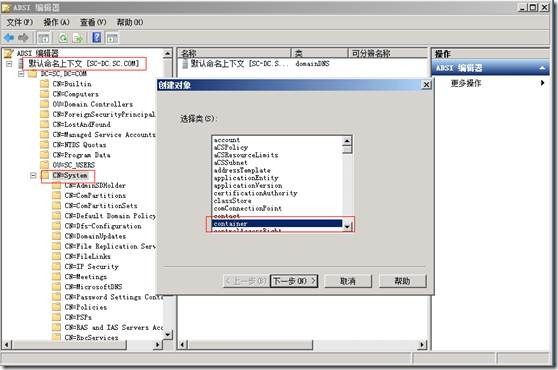Click the Next button in dialog
The width and height of the screenshot is (558, 370).
point(294,281)
